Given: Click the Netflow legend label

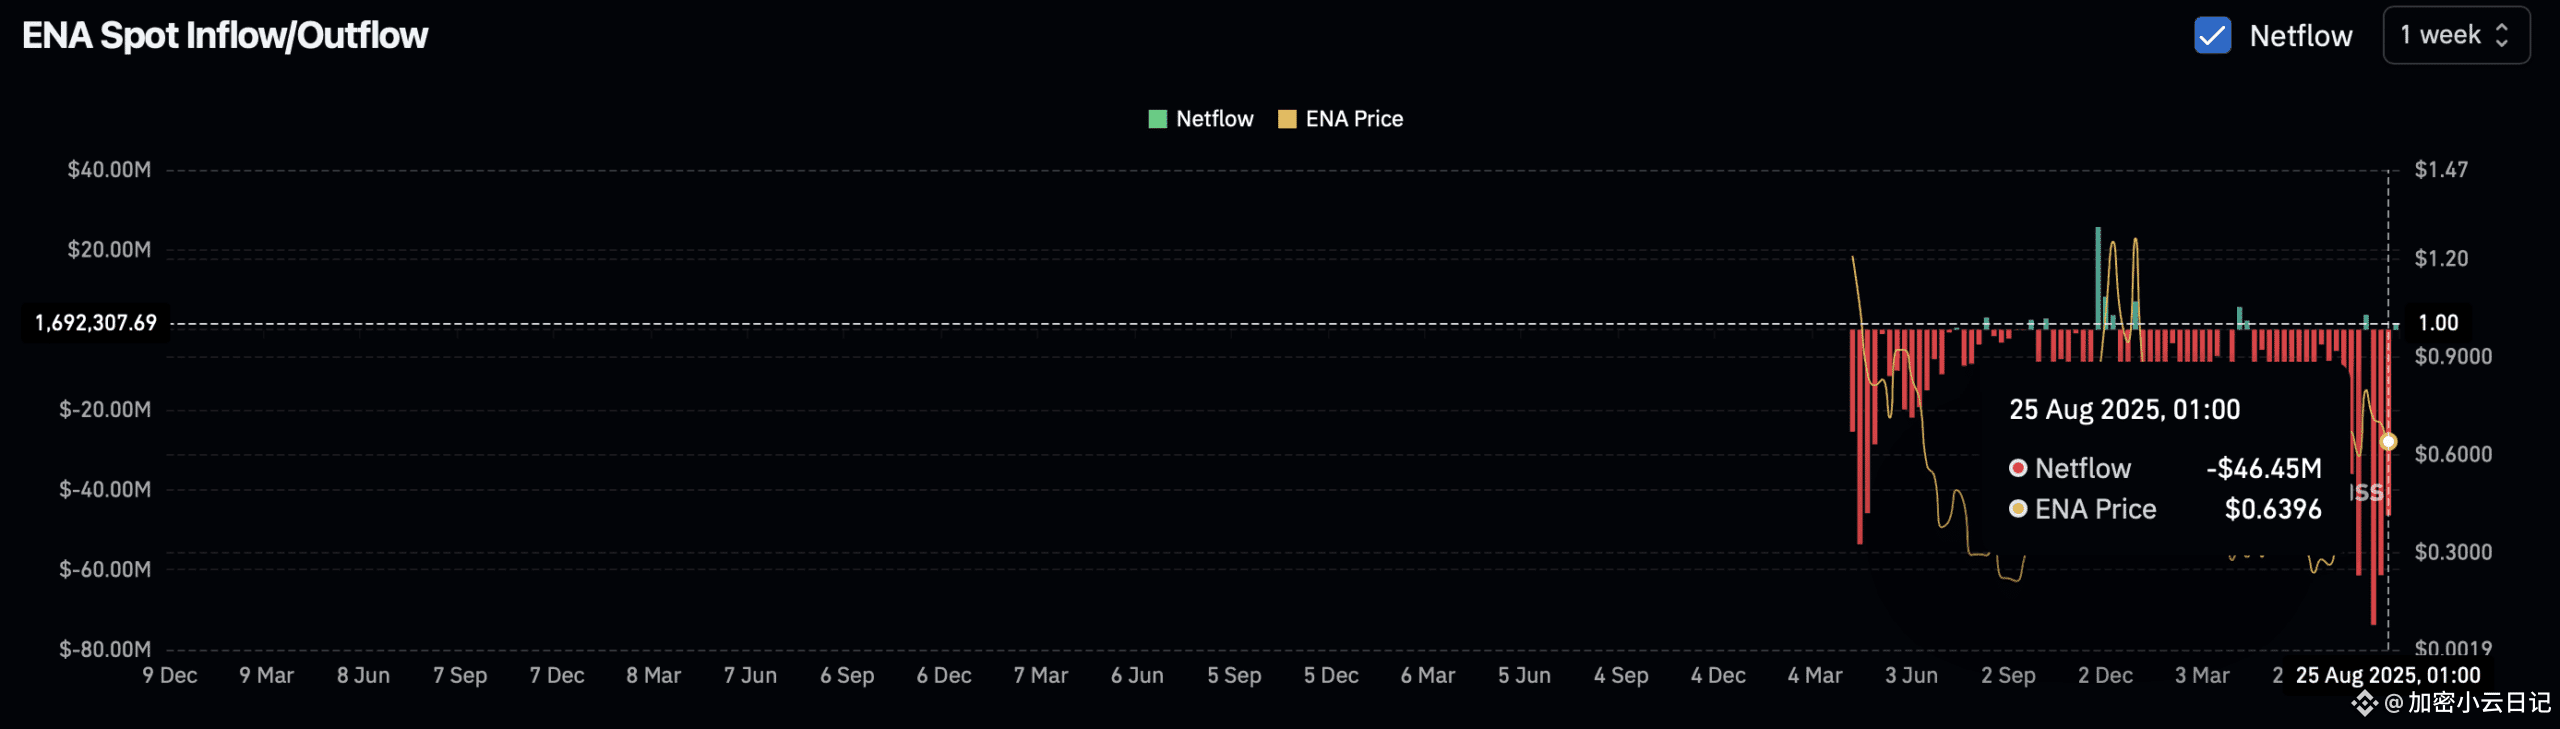Looking at the screenshot, I should (x=1214, y=119).
